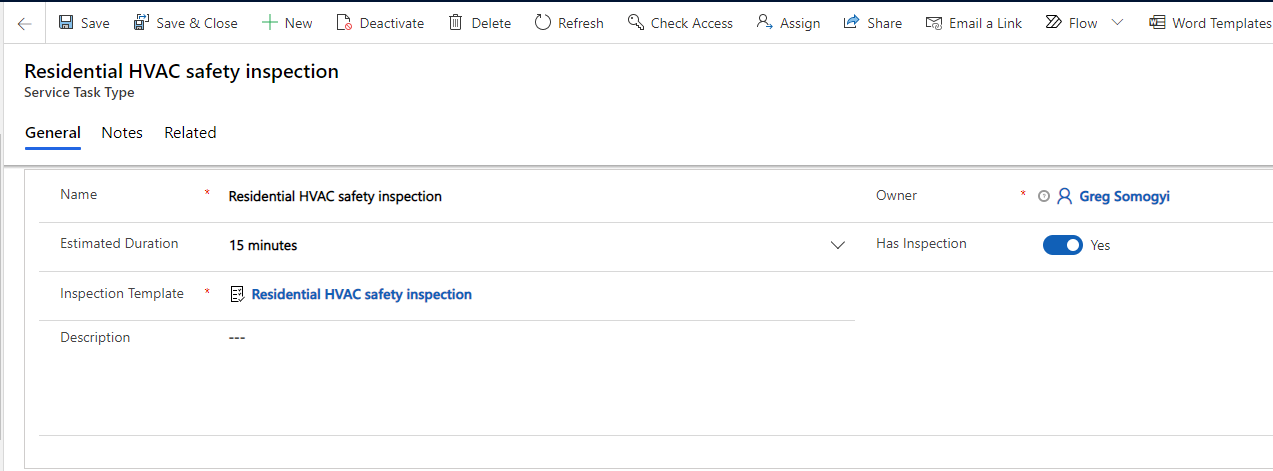Share this record
Viewport: 1273px width, 471px height.
(872, 23)
